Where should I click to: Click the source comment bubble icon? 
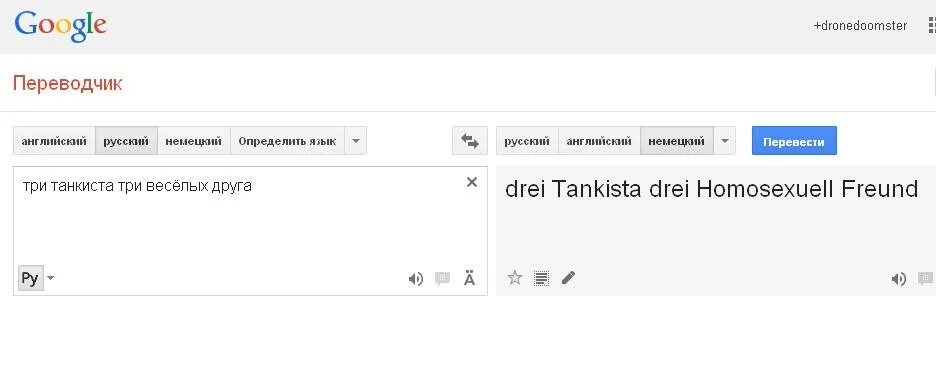[442, 279]
